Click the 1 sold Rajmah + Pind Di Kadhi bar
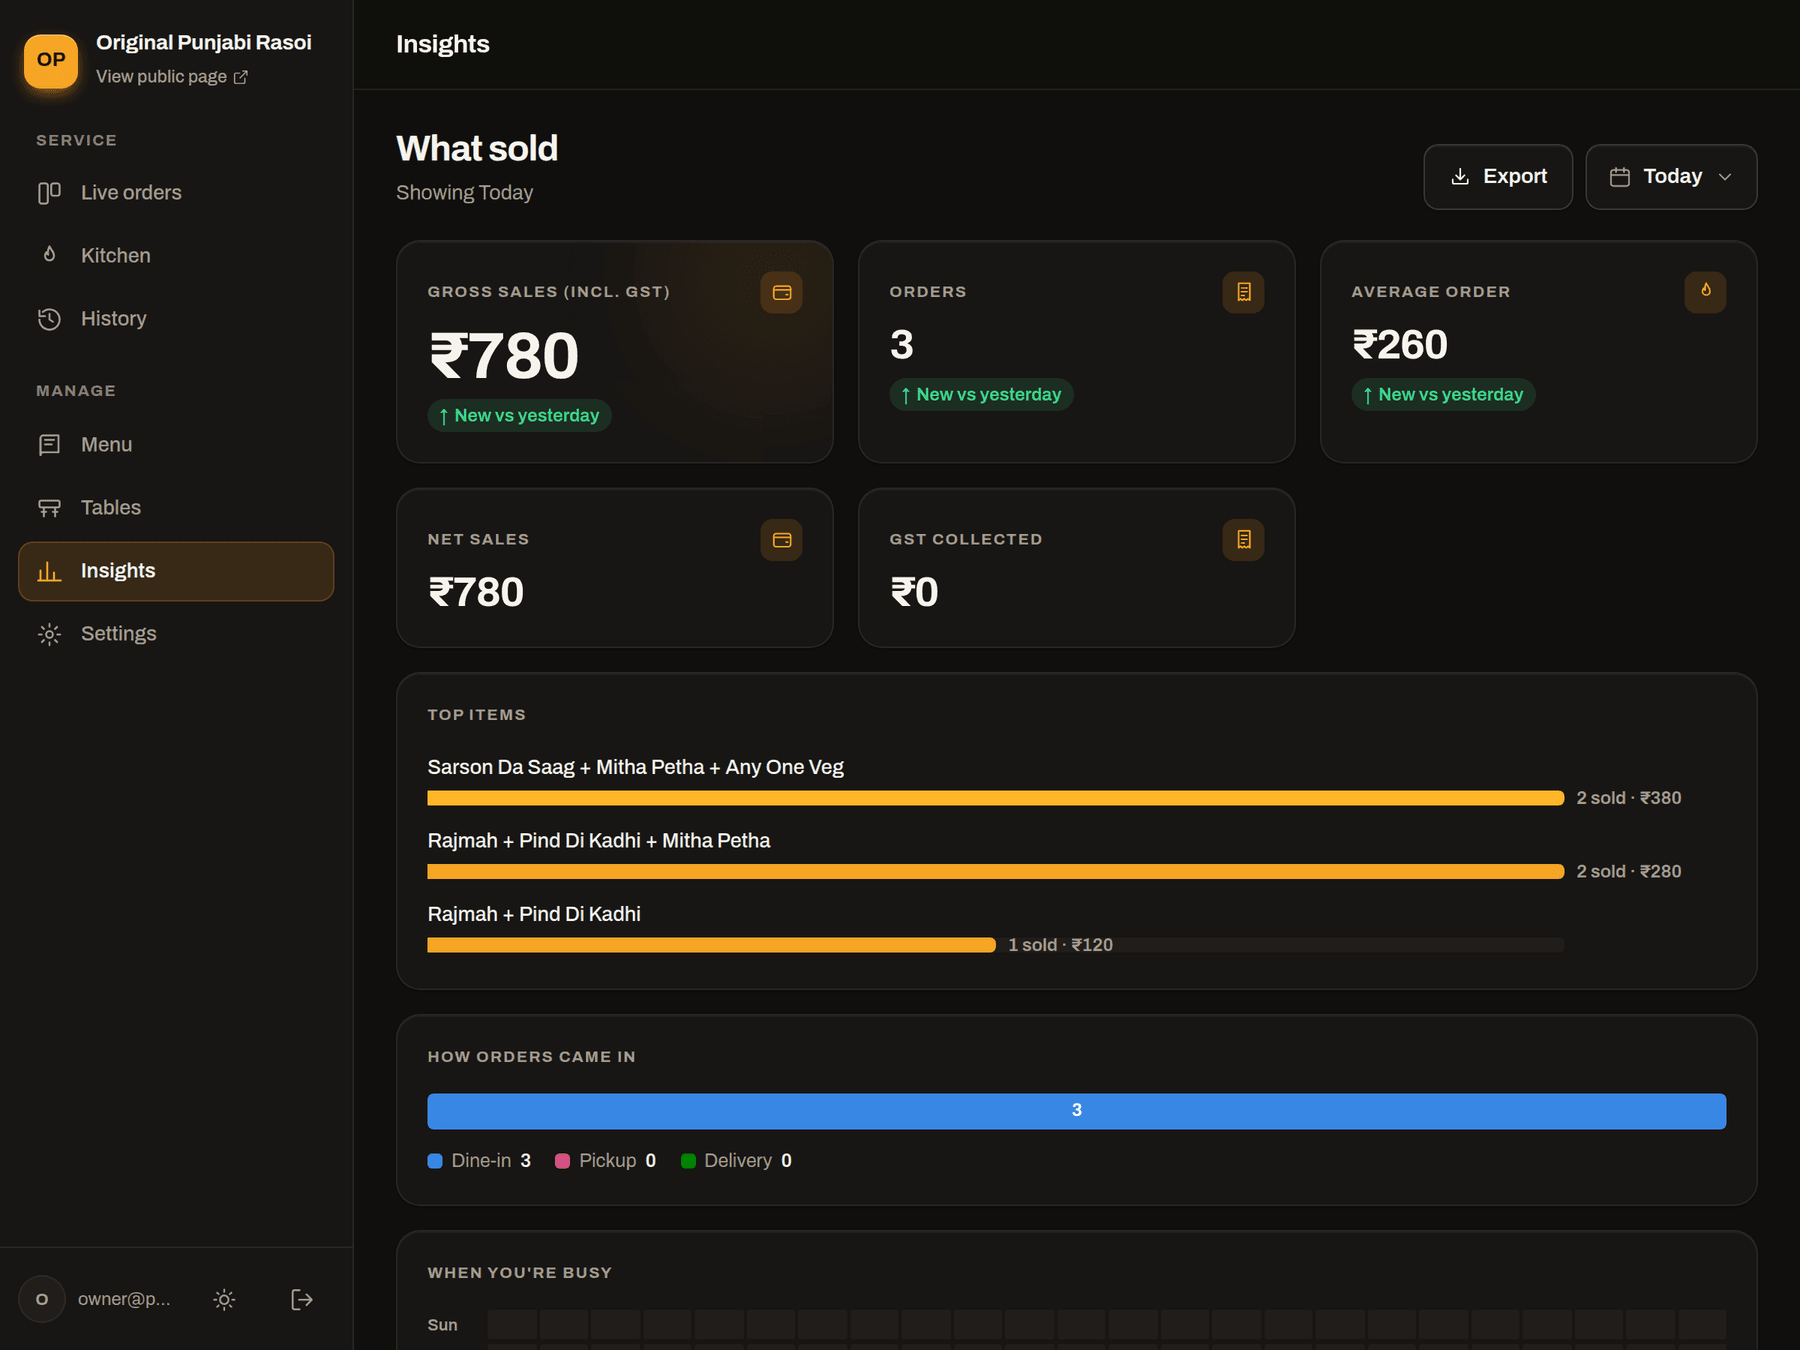The image size is (1800, 1350). 712,945
